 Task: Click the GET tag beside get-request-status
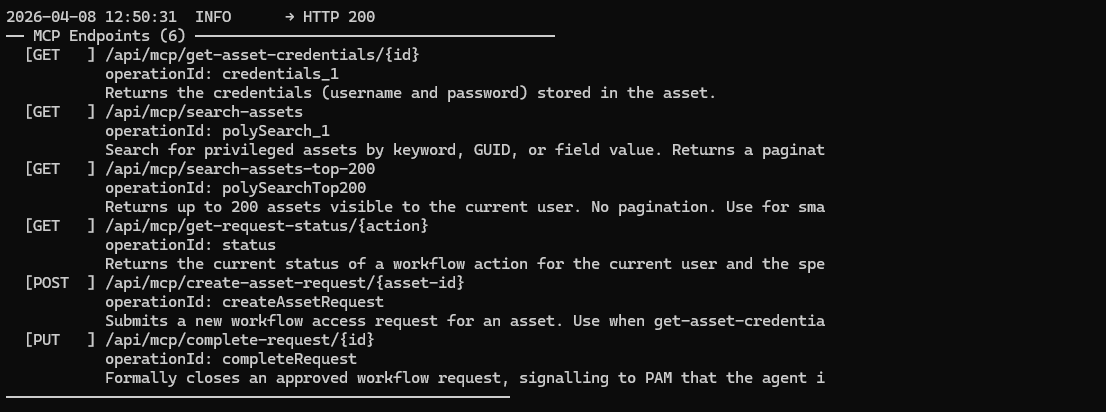(x=43, y=226)
